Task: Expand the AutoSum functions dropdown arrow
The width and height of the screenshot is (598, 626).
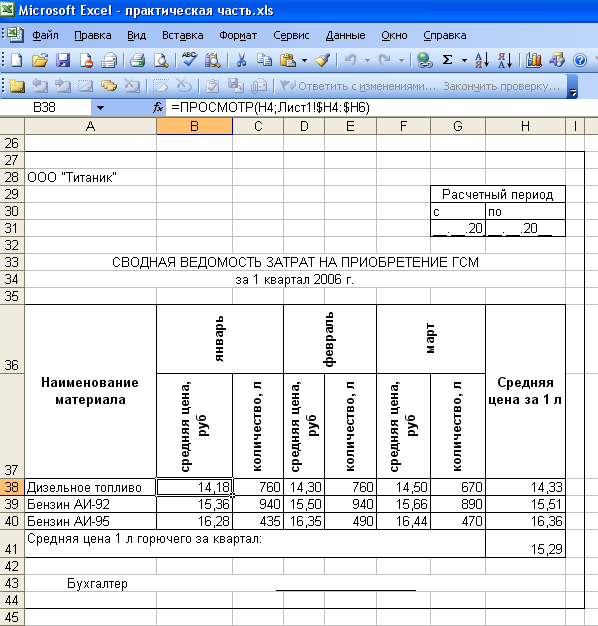Action: [464, 61]
